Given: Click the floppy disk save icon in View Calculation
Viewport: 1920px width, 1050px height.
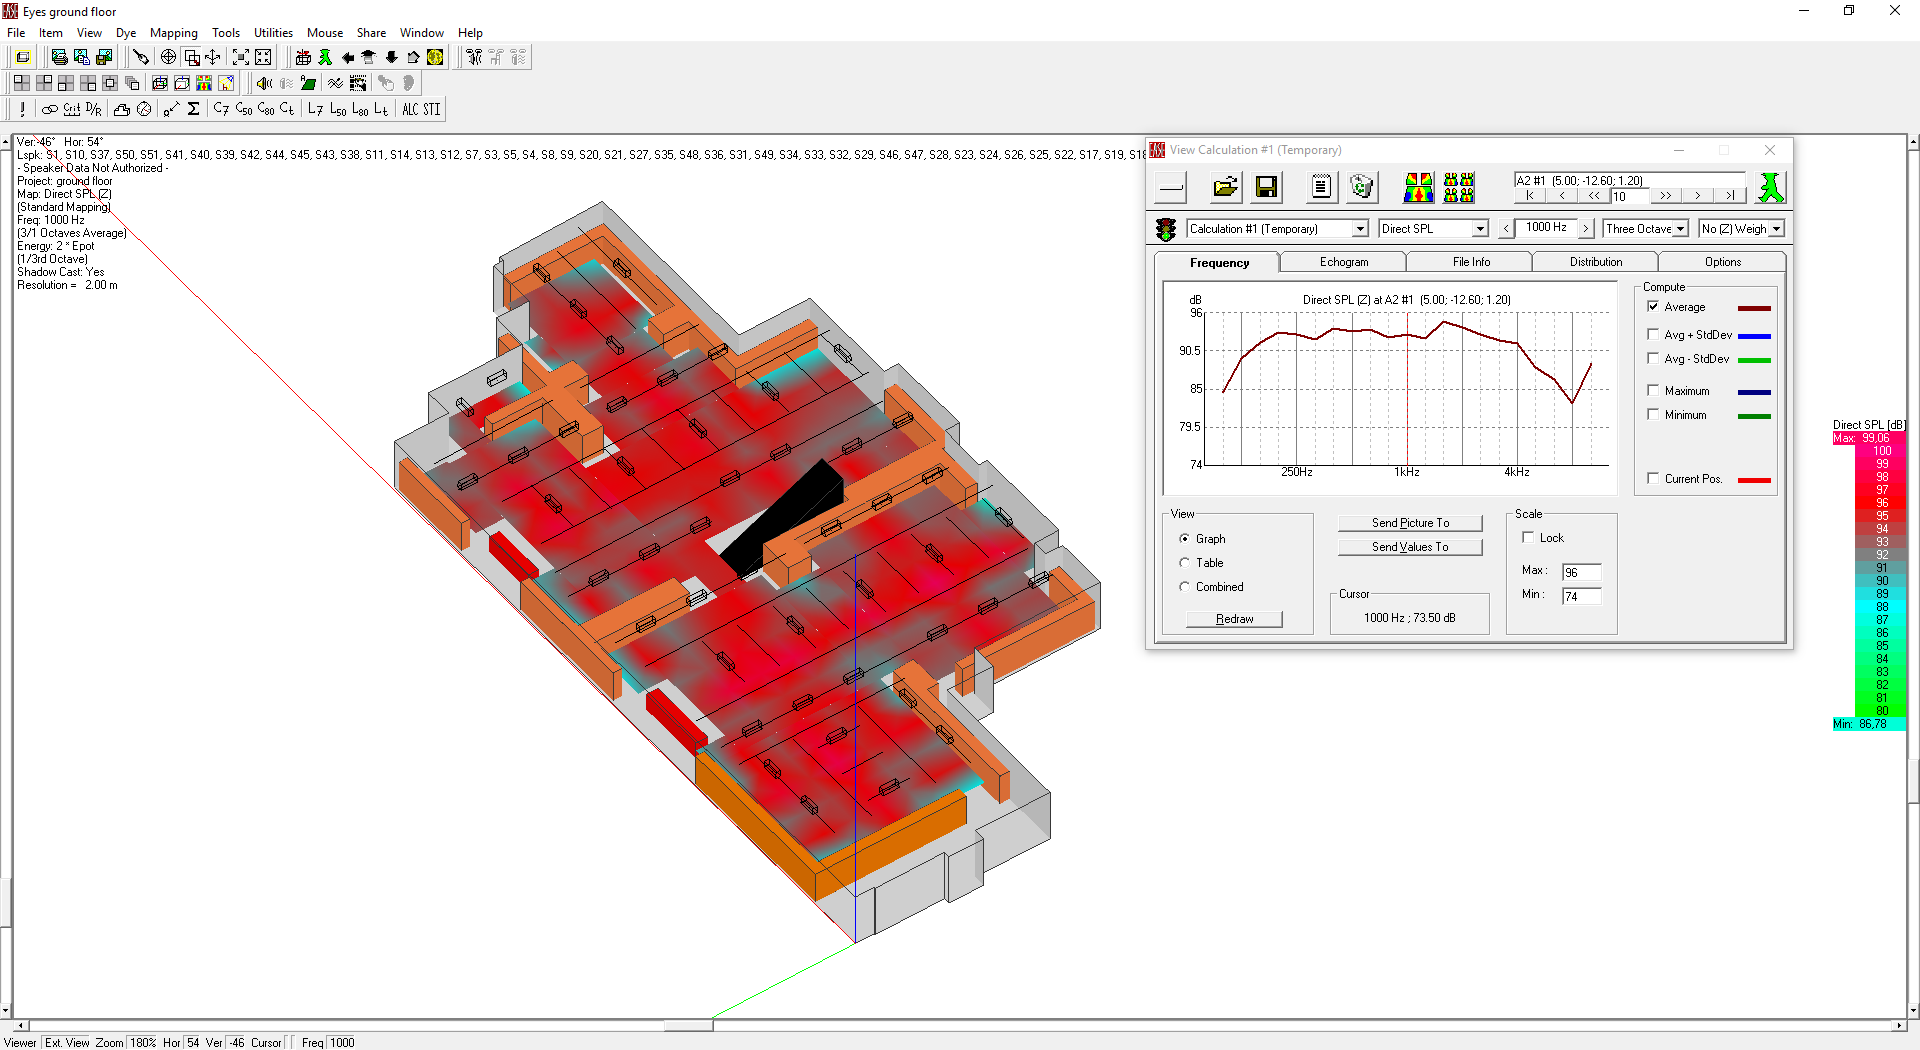Looking at the screenshot, I should tap(1266, 187).
